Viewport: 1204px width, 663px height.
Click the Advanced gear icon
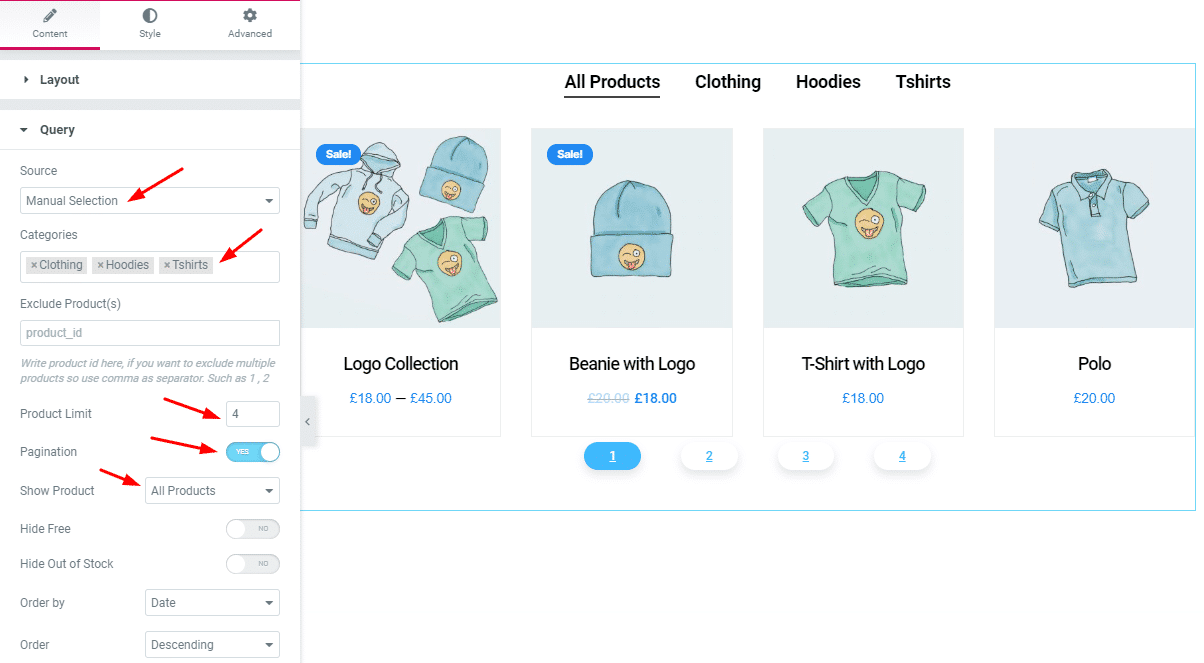click(x=250, y=16)
